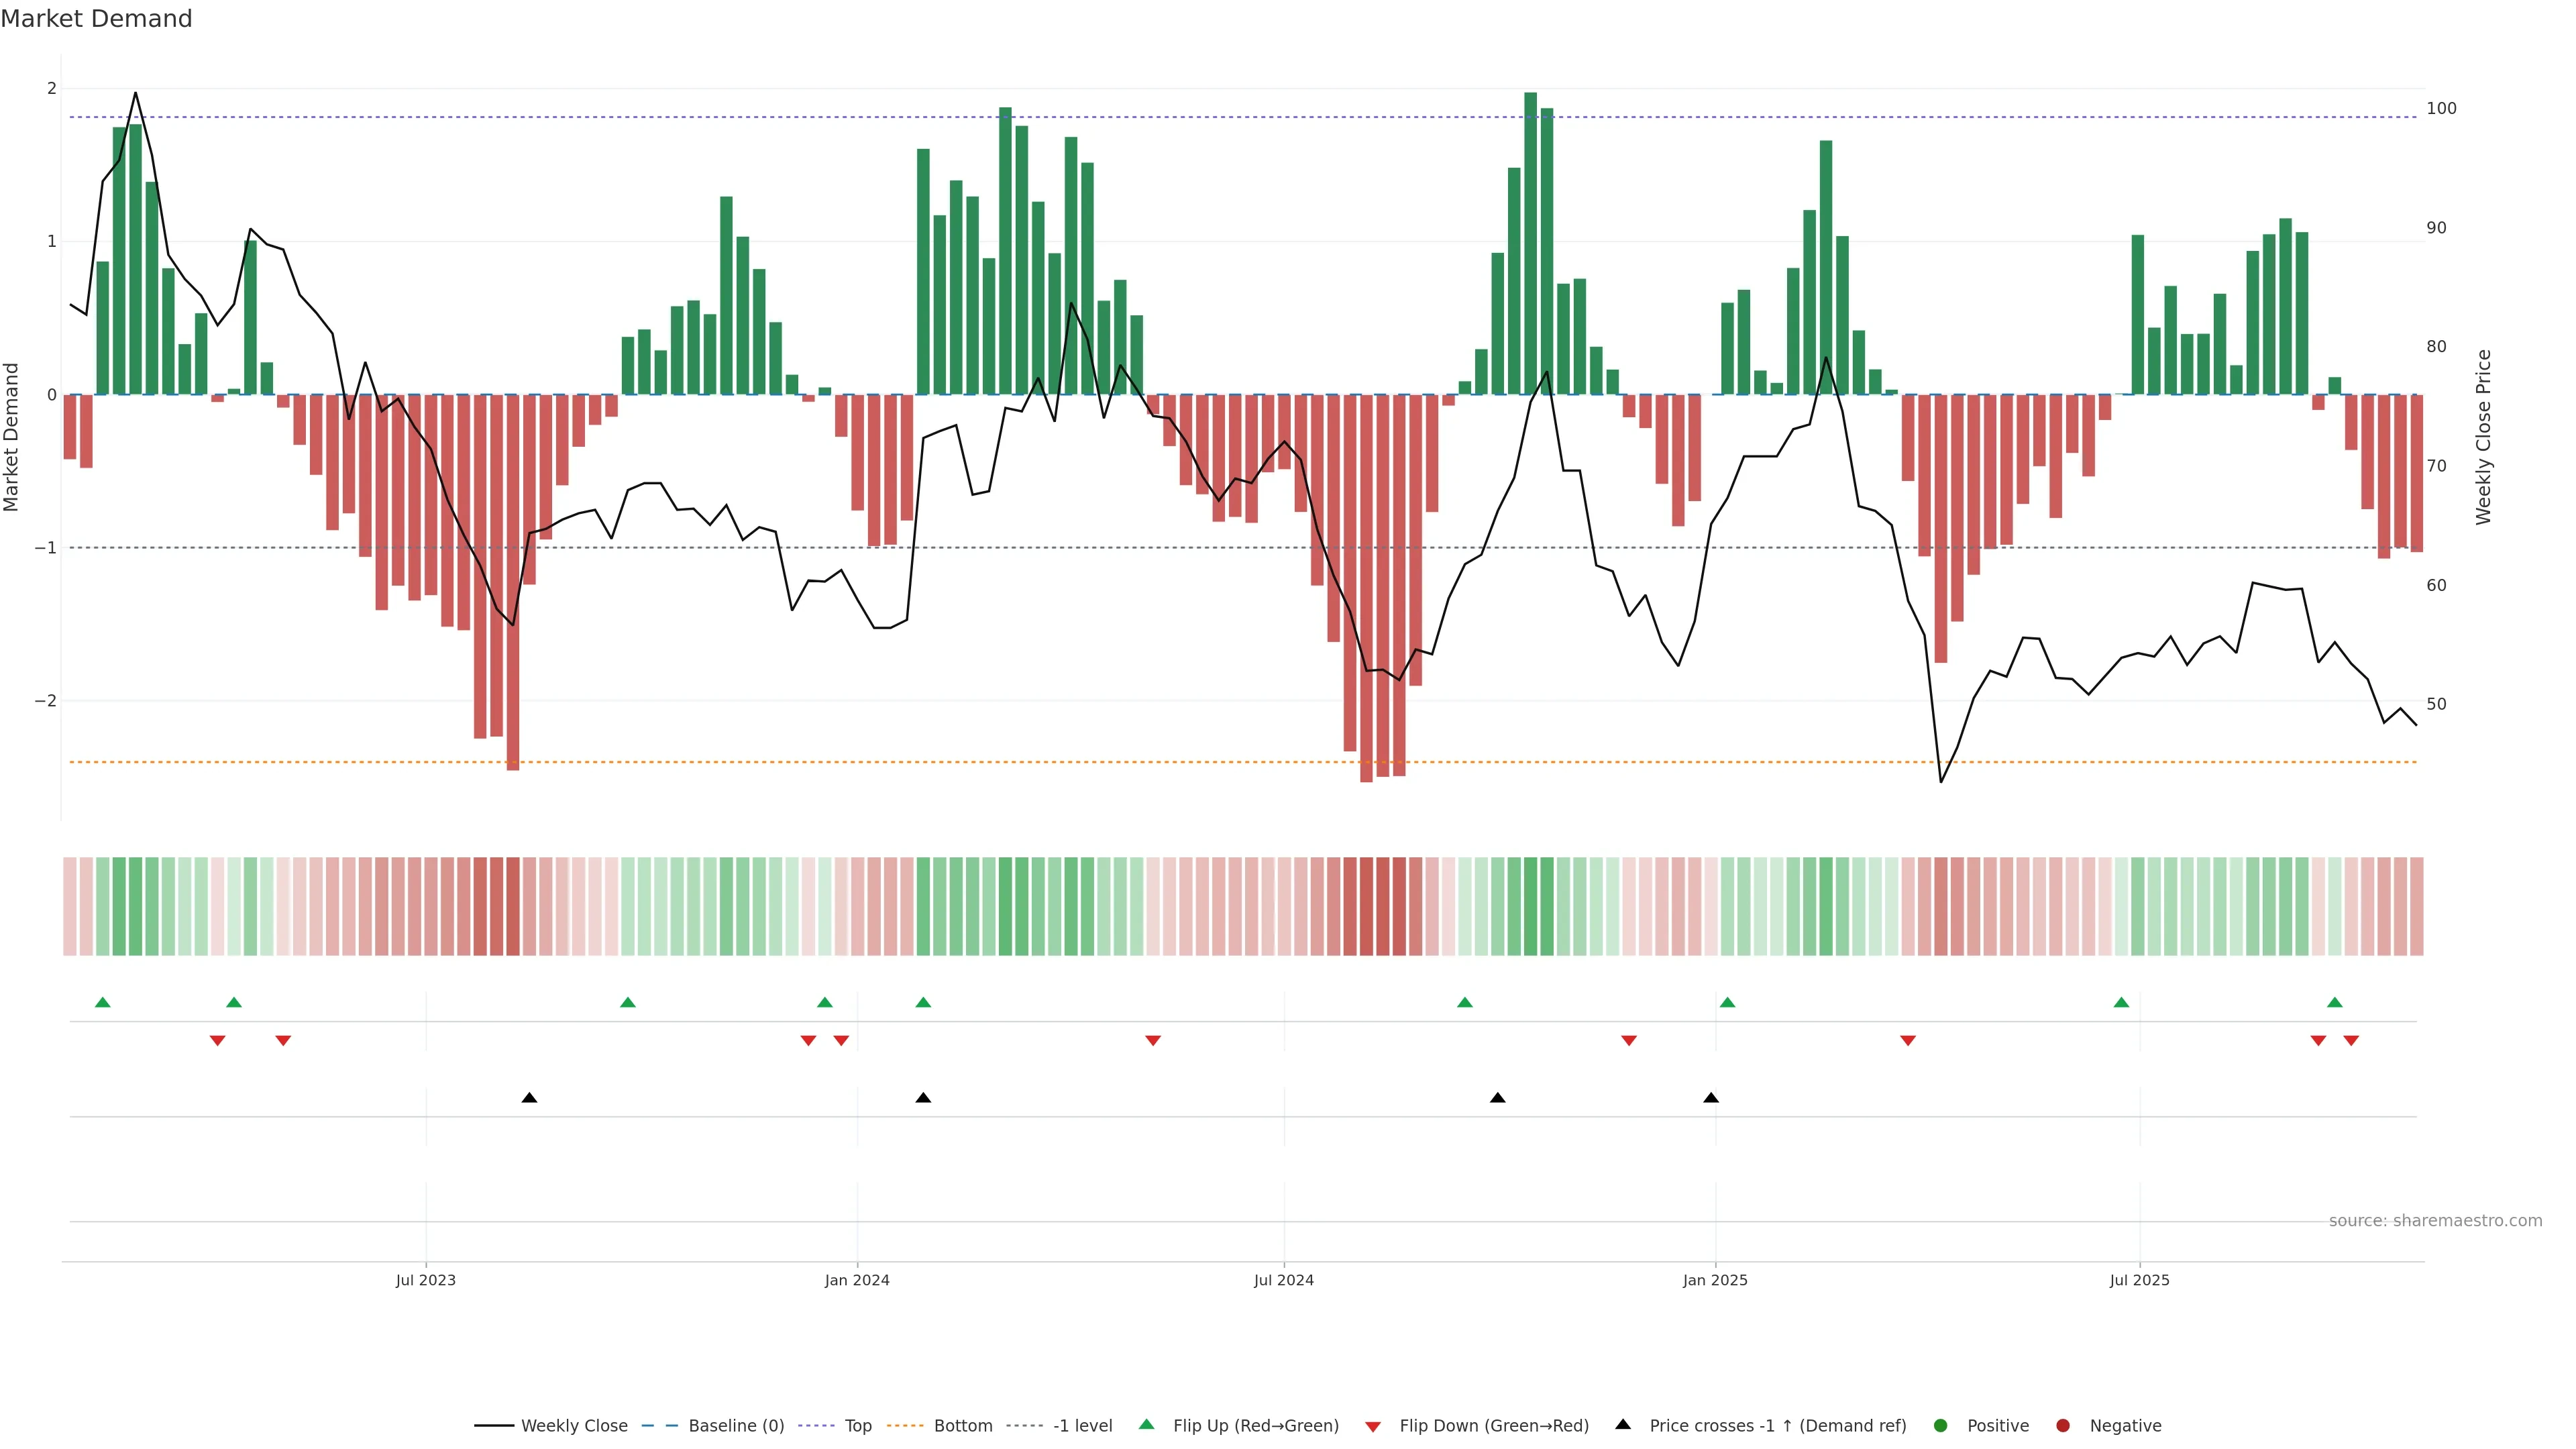Click the Market Demand chart title
The image size is (2576, 1449).
point(96,19)
